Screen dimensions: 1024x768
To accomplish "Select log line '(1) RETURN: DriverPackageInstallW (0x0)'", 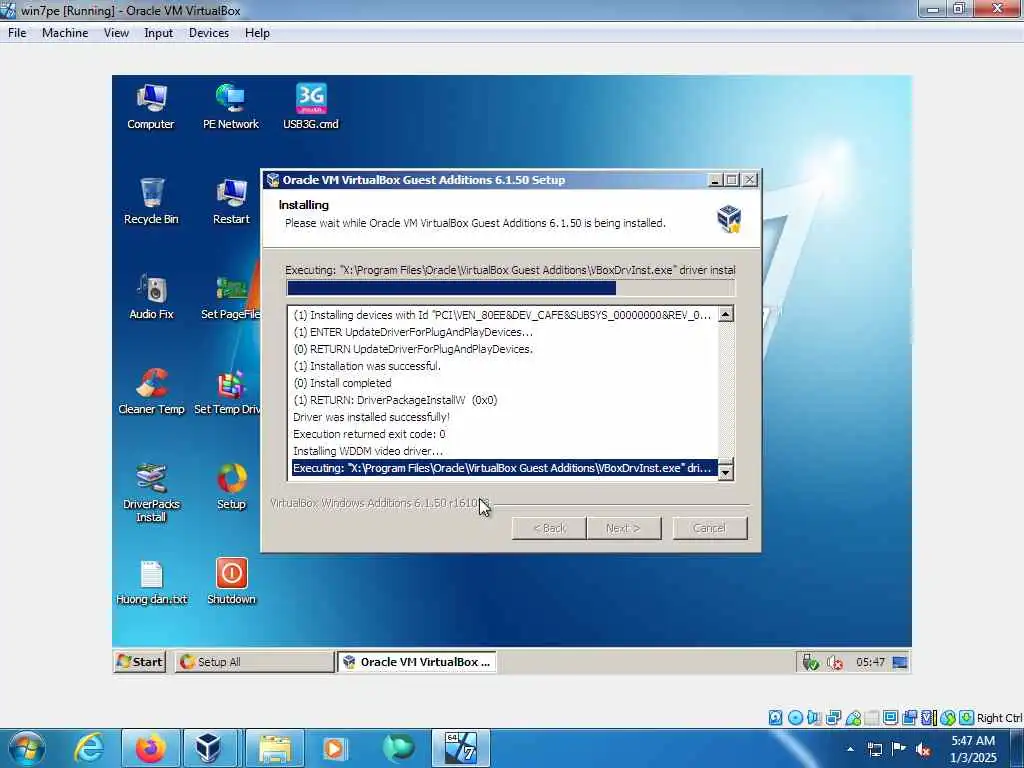I will 395,400.
